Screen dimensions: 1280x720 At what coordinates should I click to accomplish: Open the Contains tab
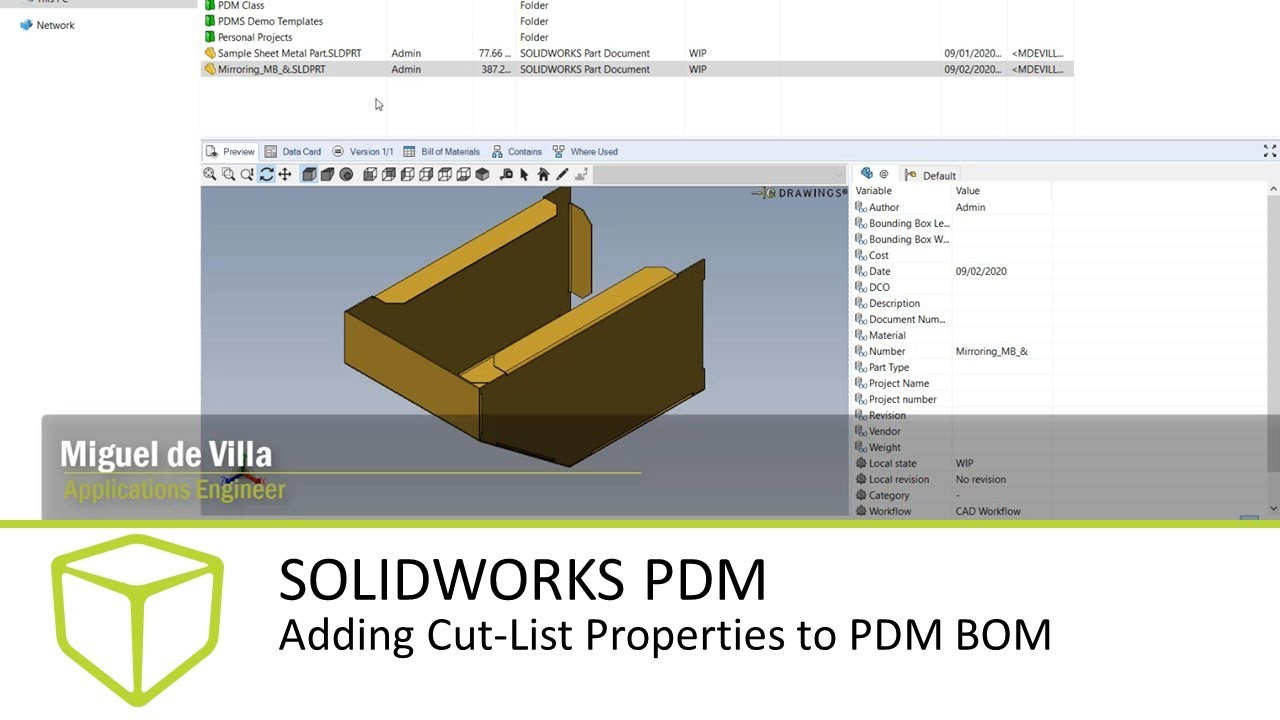pos(516,152)
